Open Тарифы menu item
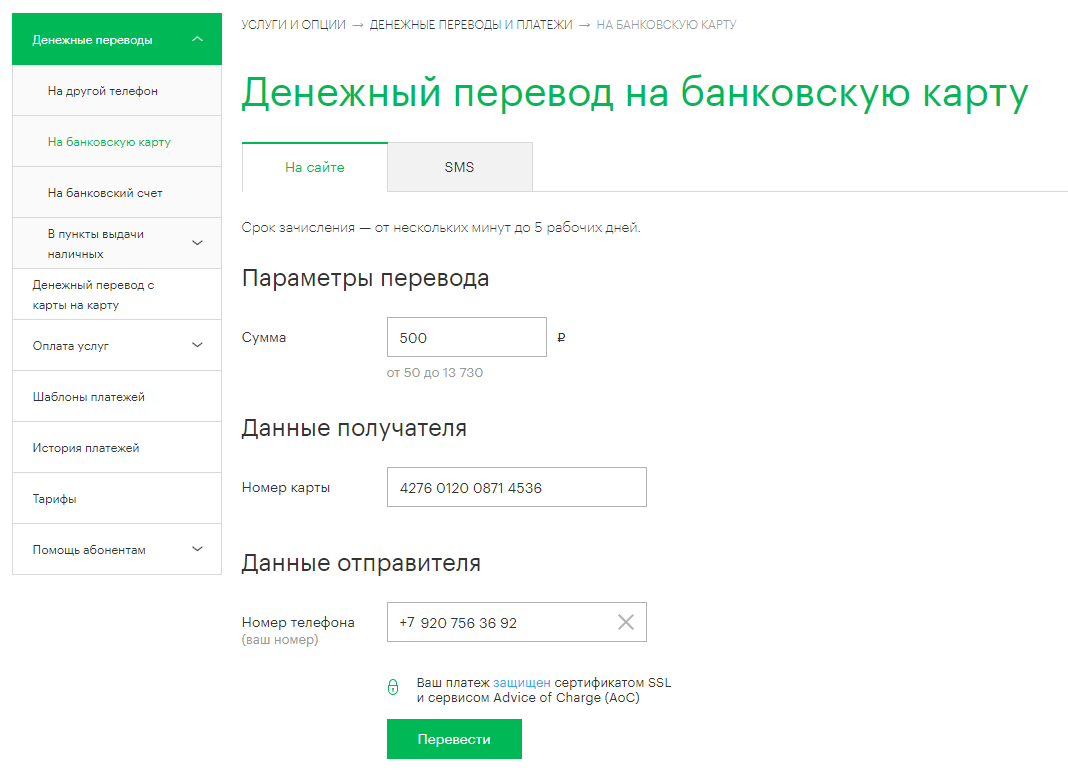Image resolution: width=1068 pixels, height=784 pixels. point(117,499)
